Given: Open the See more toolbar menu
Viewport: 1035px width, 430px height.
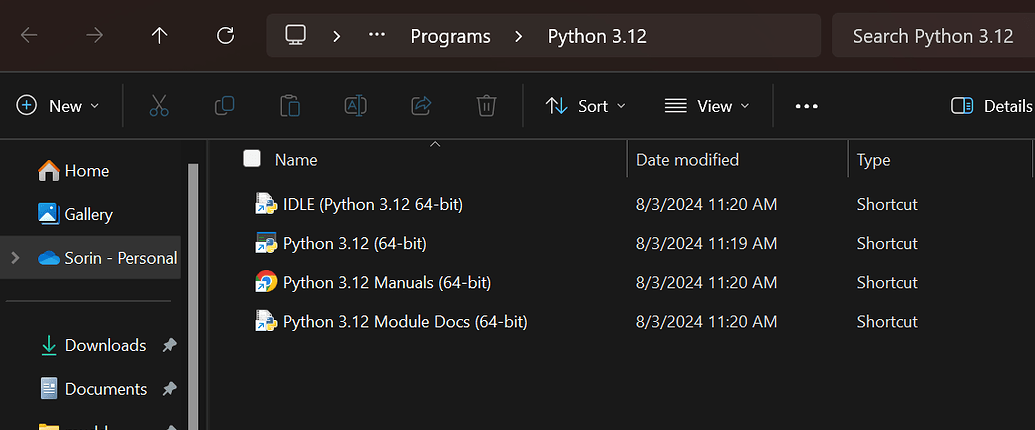Looking at the screenshot, I should tap(807, 106).
